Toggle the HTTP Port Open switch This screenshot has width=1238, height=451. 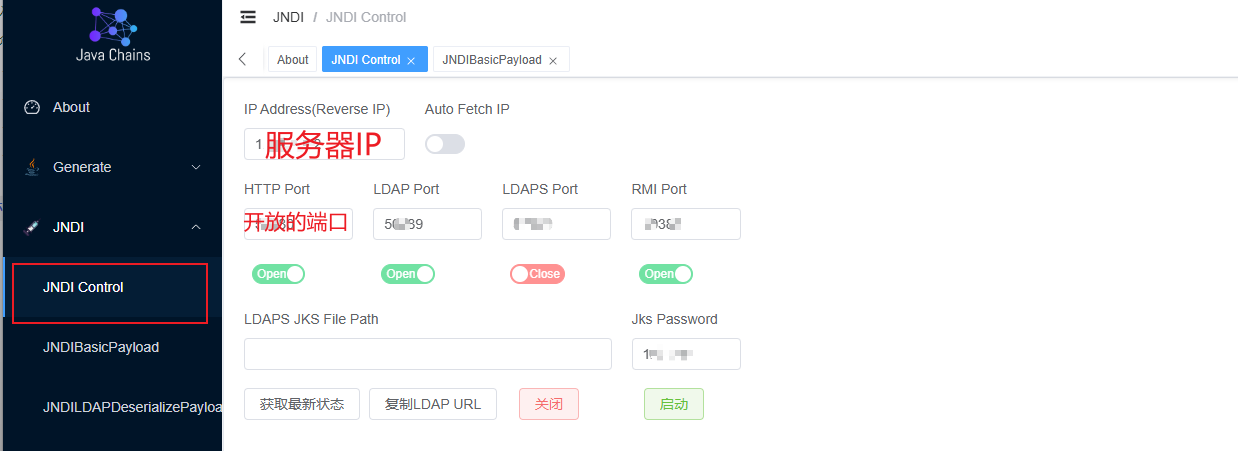tap(278, 274)
